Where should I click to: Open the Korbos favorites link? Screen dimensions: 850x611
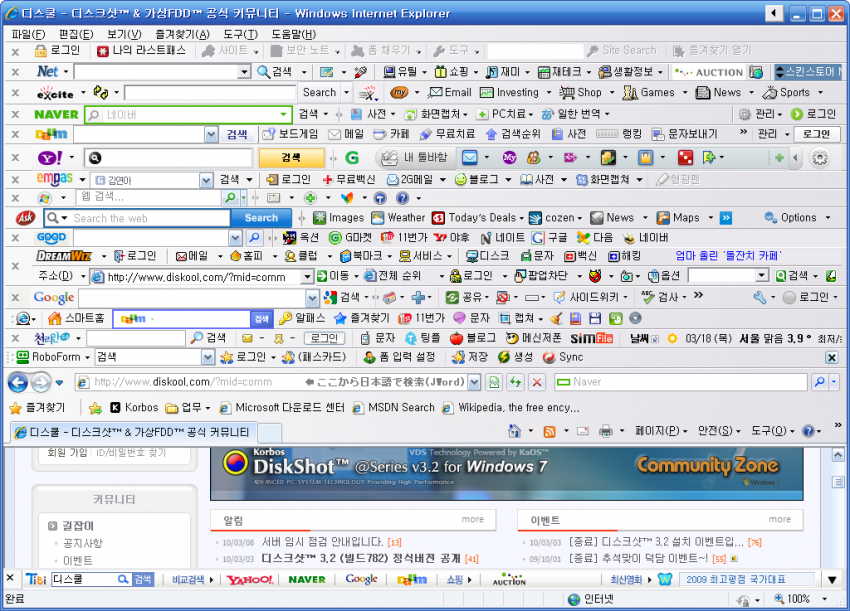[134, 408]
